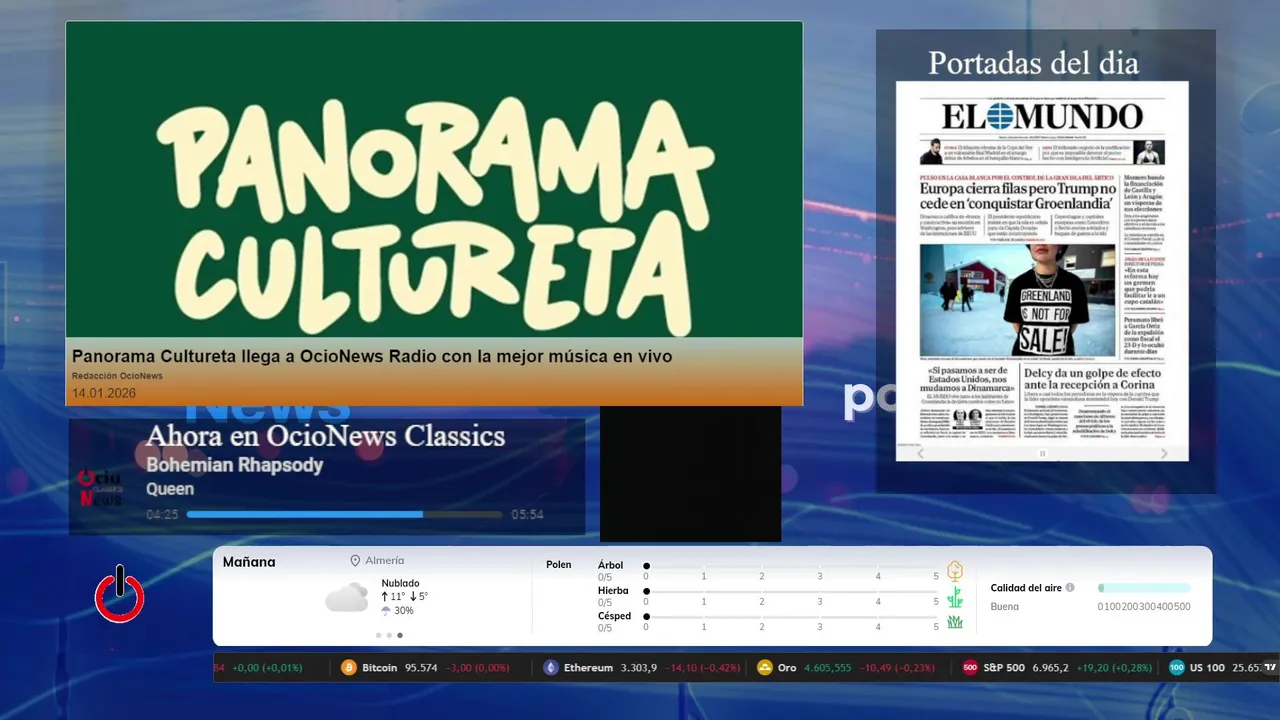
Task: Select the first weather carousel dot
Action: coord(378,635)
